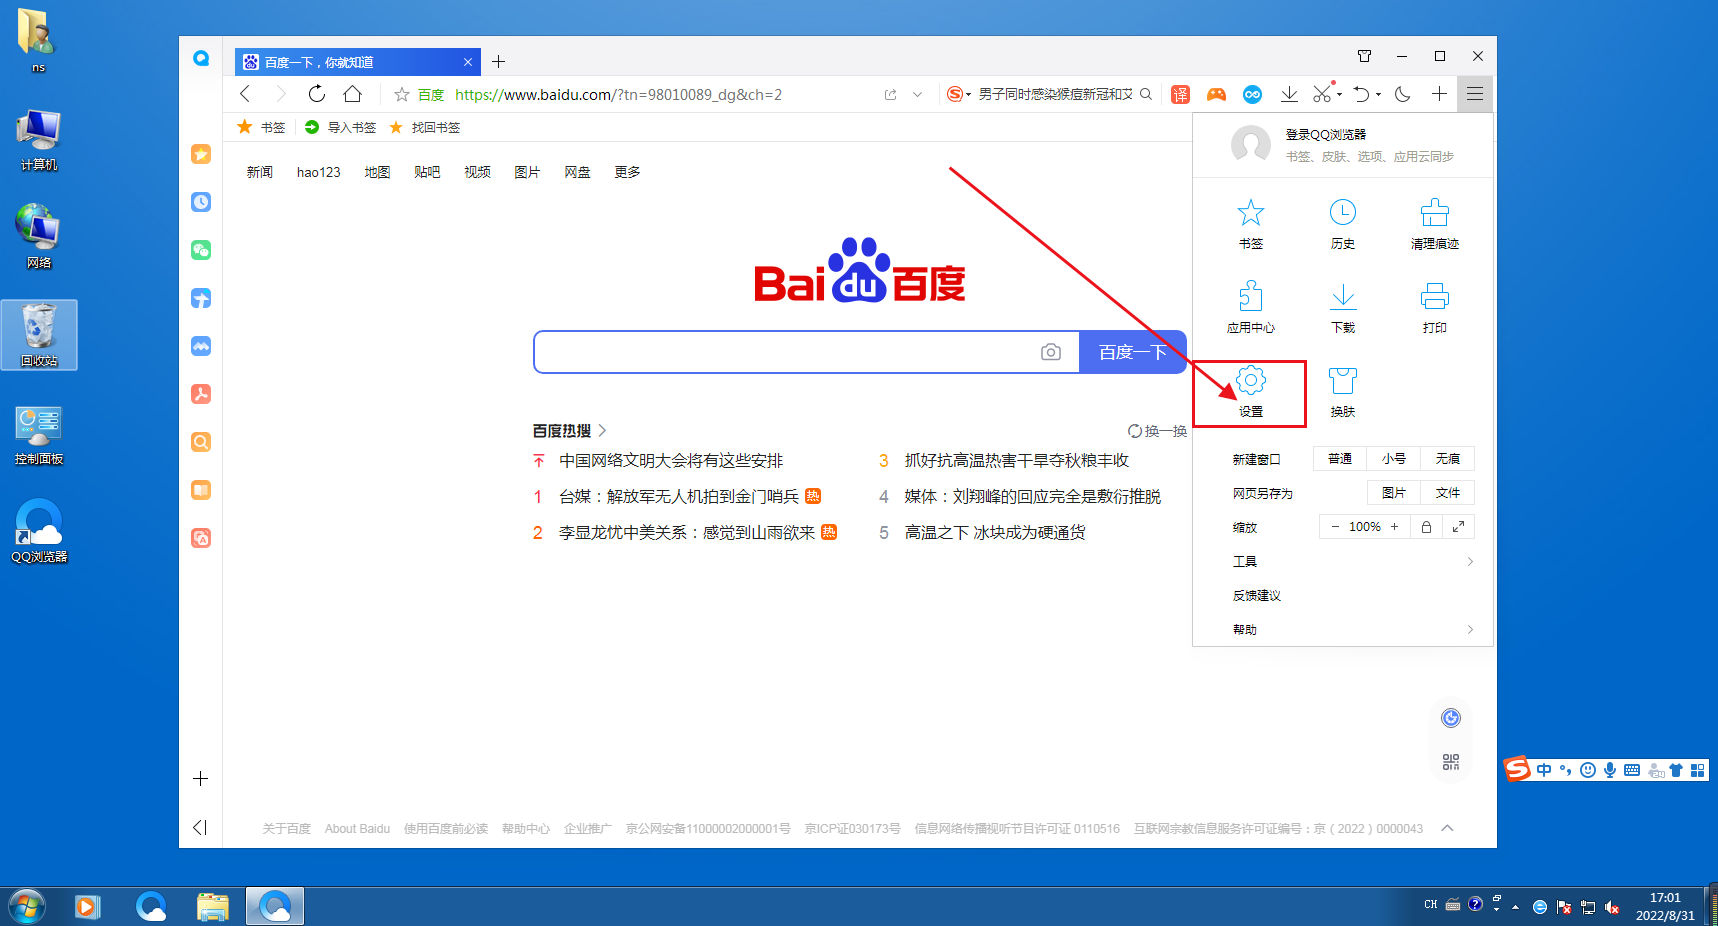Open the skin shirt icon in title bar
1718x926 pixels.
[x=1364, y=56]
